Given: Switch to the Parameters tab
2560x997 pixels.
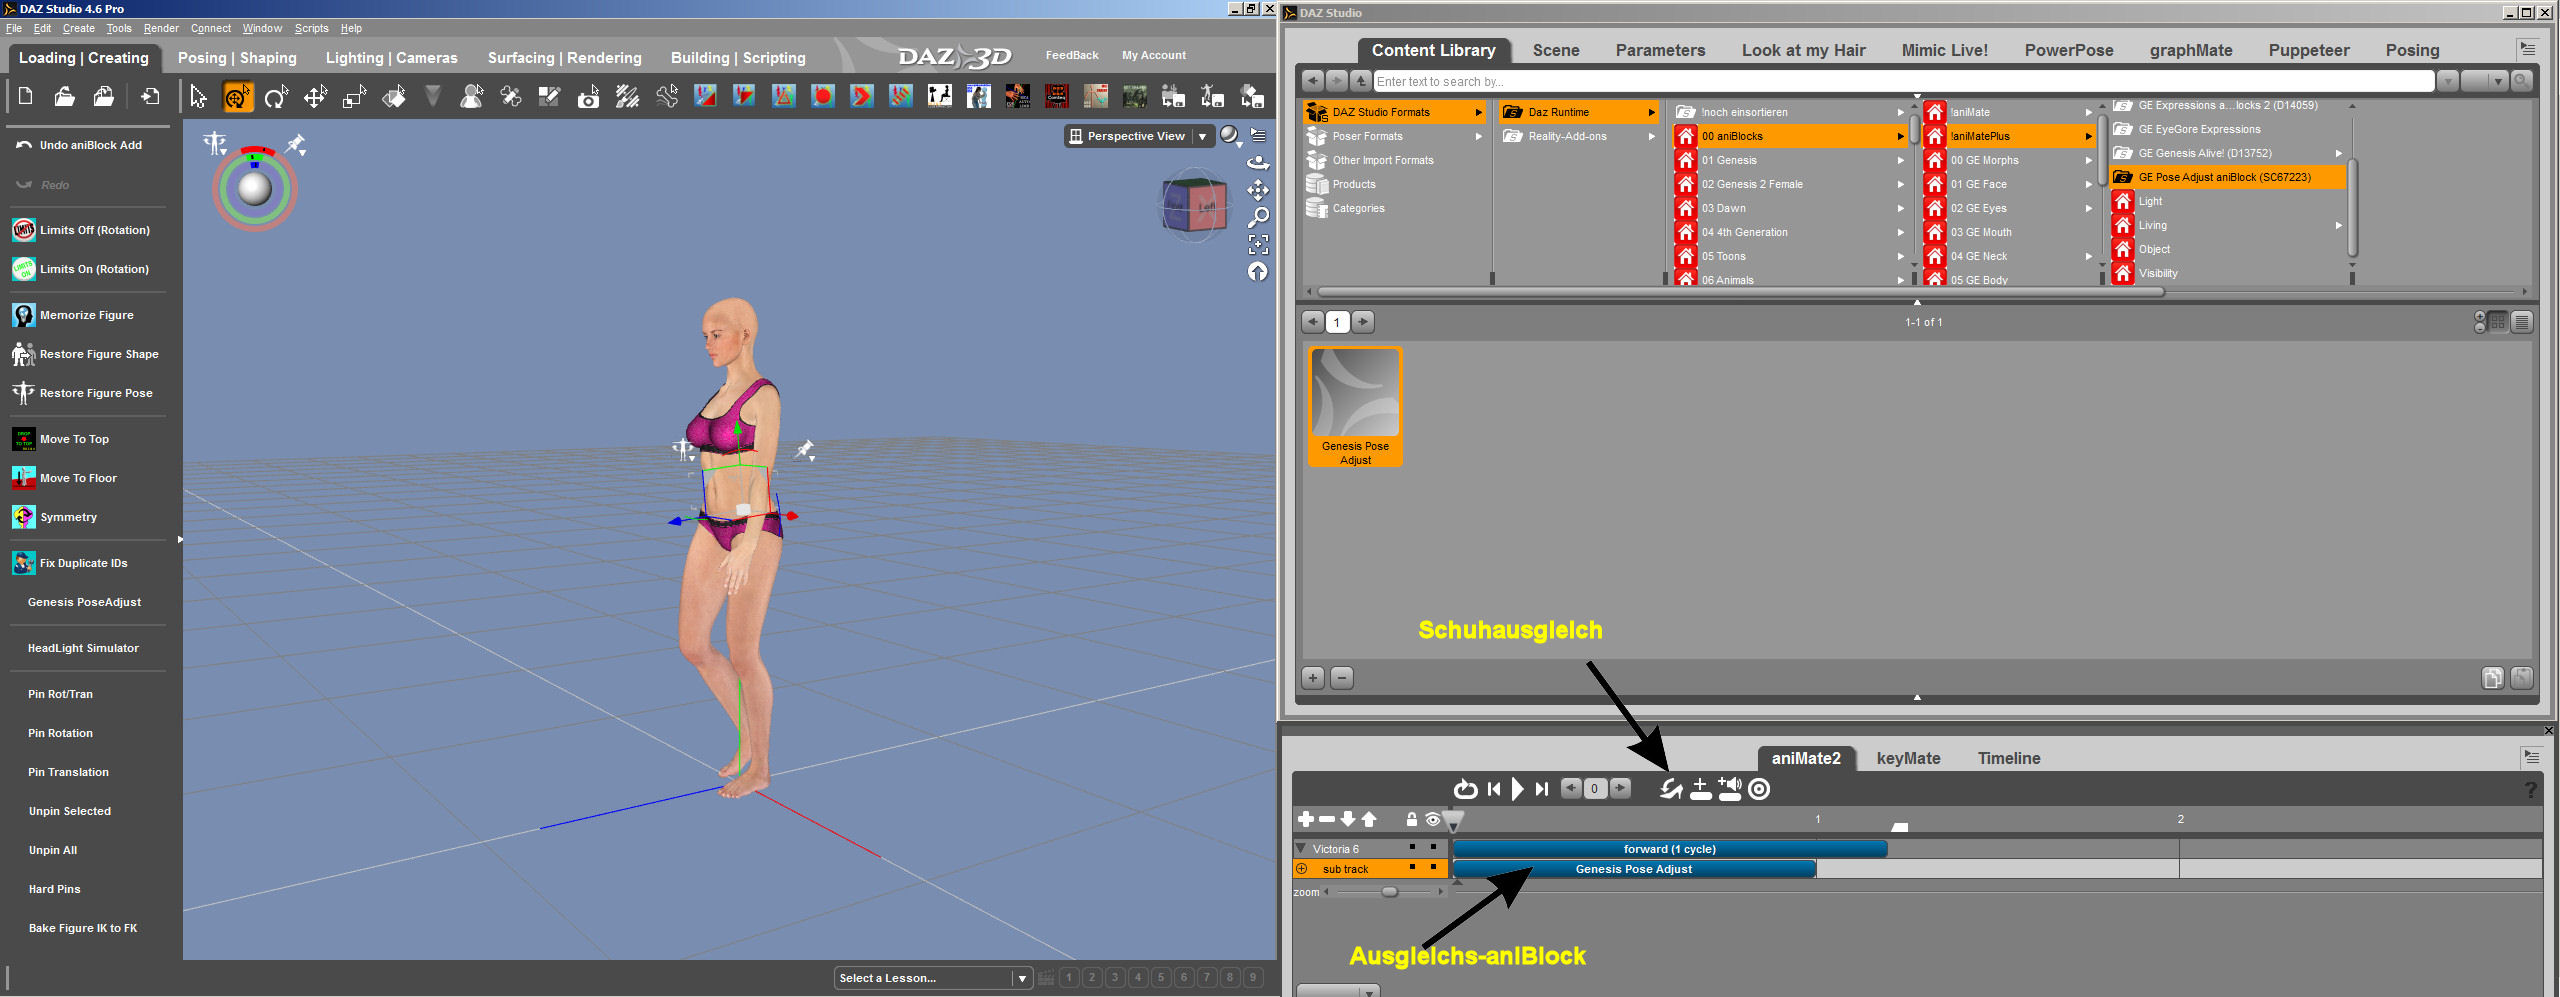Looking at the screenshot, I should coord(1660,50).
